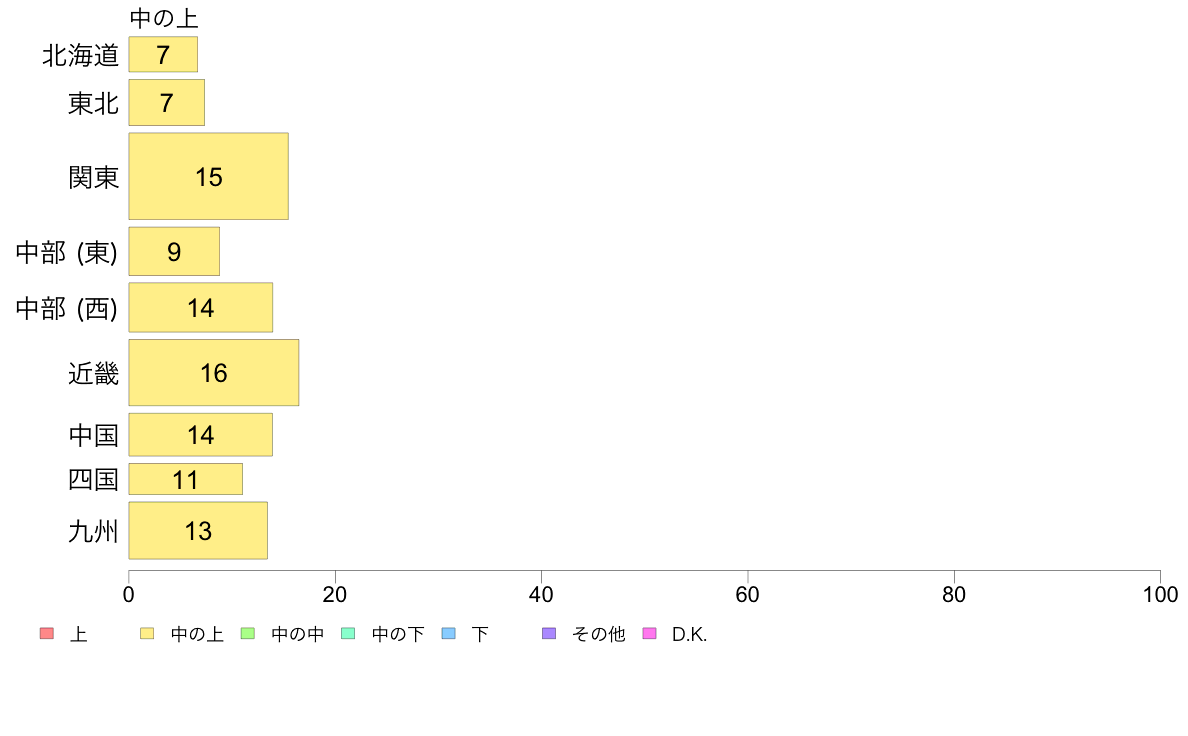Click the pink D.K. legend swatch
This screenshot has height=736, width=1188.
[x=649, y=634]
